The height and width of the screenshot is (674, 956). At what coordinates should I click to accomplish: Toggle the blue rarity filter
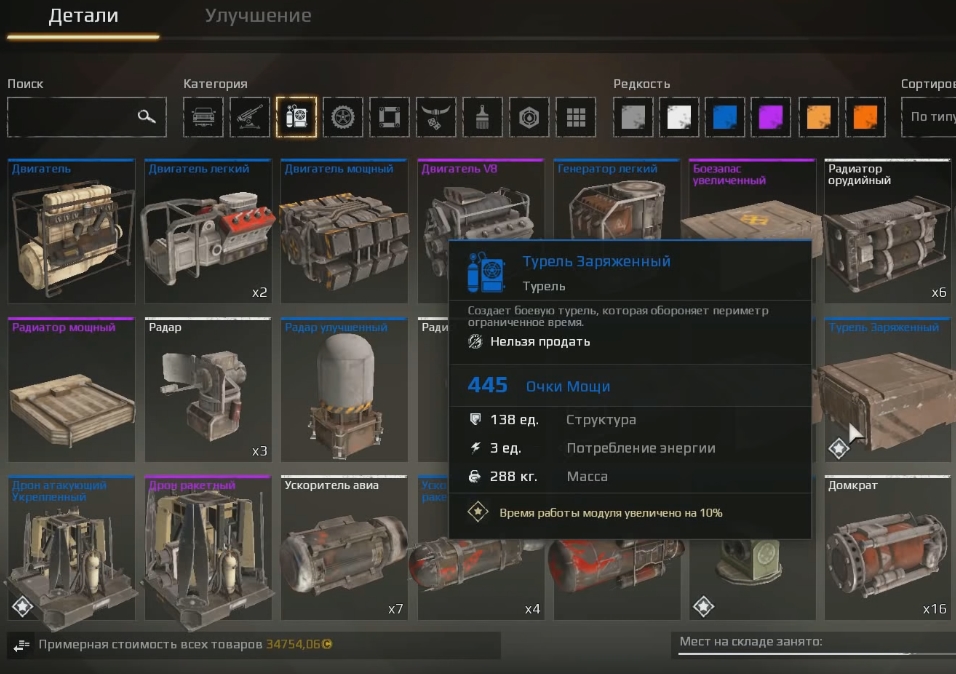(x=726, y=117)
